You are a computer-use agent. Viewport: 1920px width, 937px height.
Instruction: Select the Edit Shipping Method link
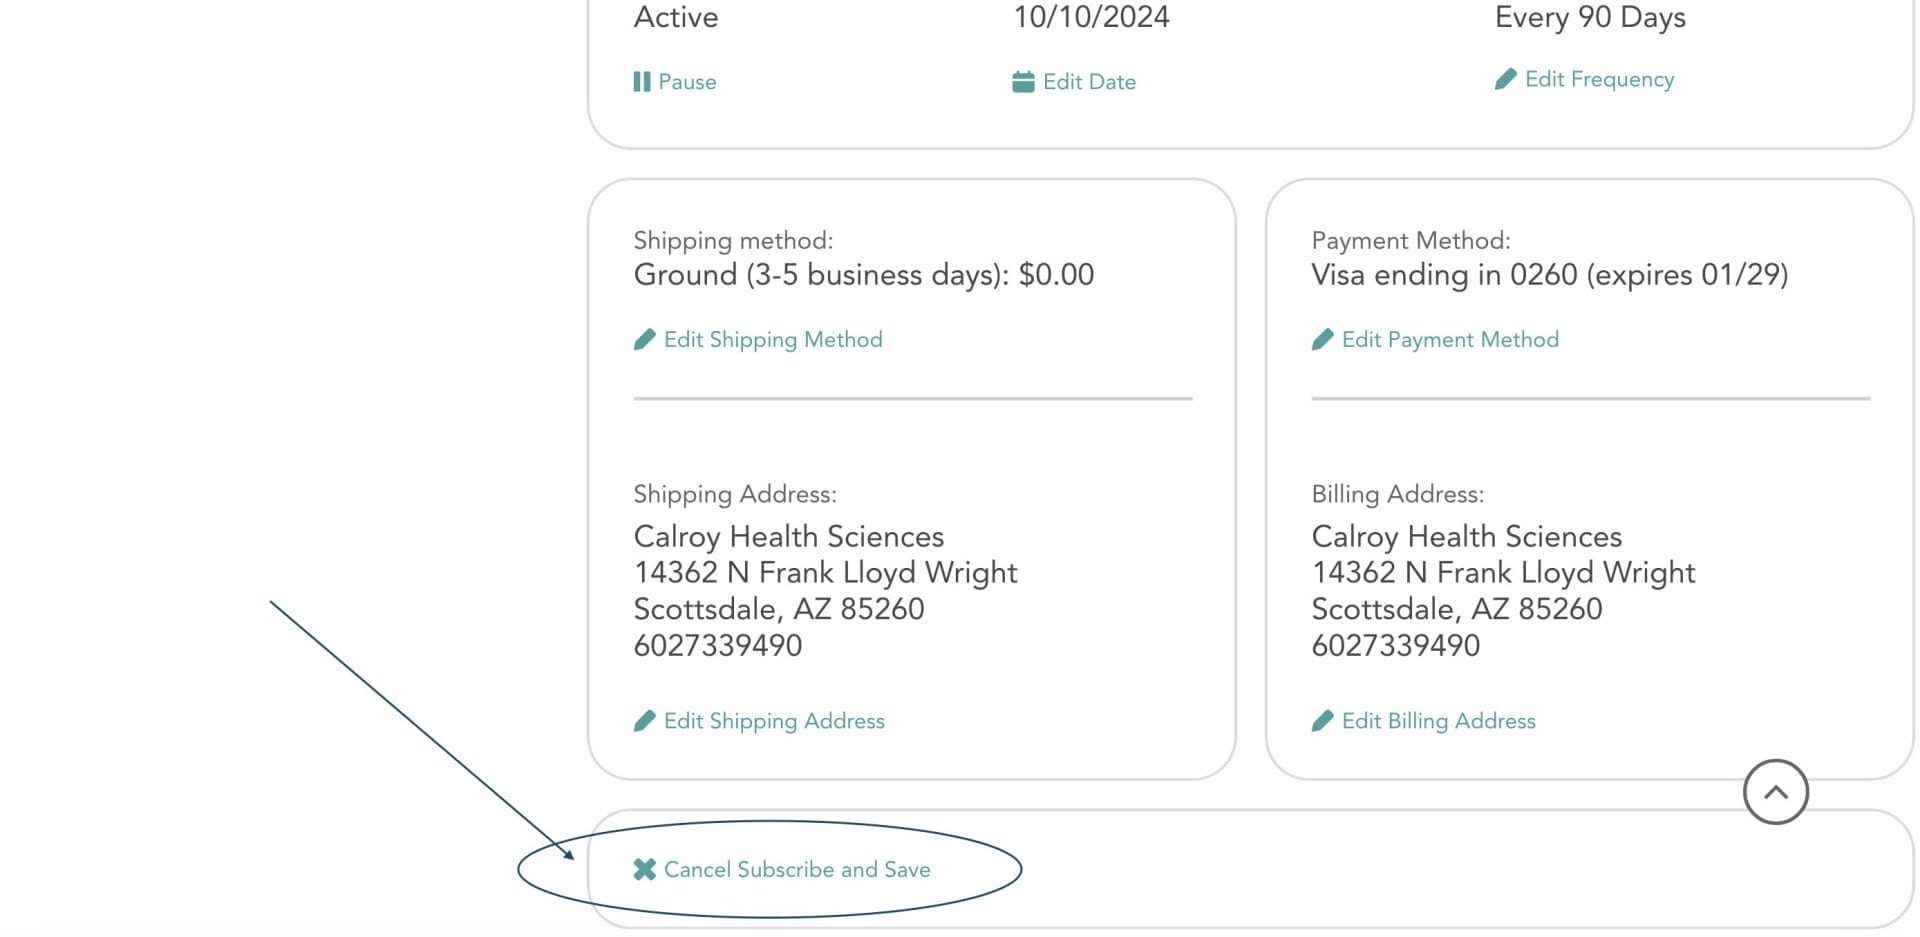773,340
